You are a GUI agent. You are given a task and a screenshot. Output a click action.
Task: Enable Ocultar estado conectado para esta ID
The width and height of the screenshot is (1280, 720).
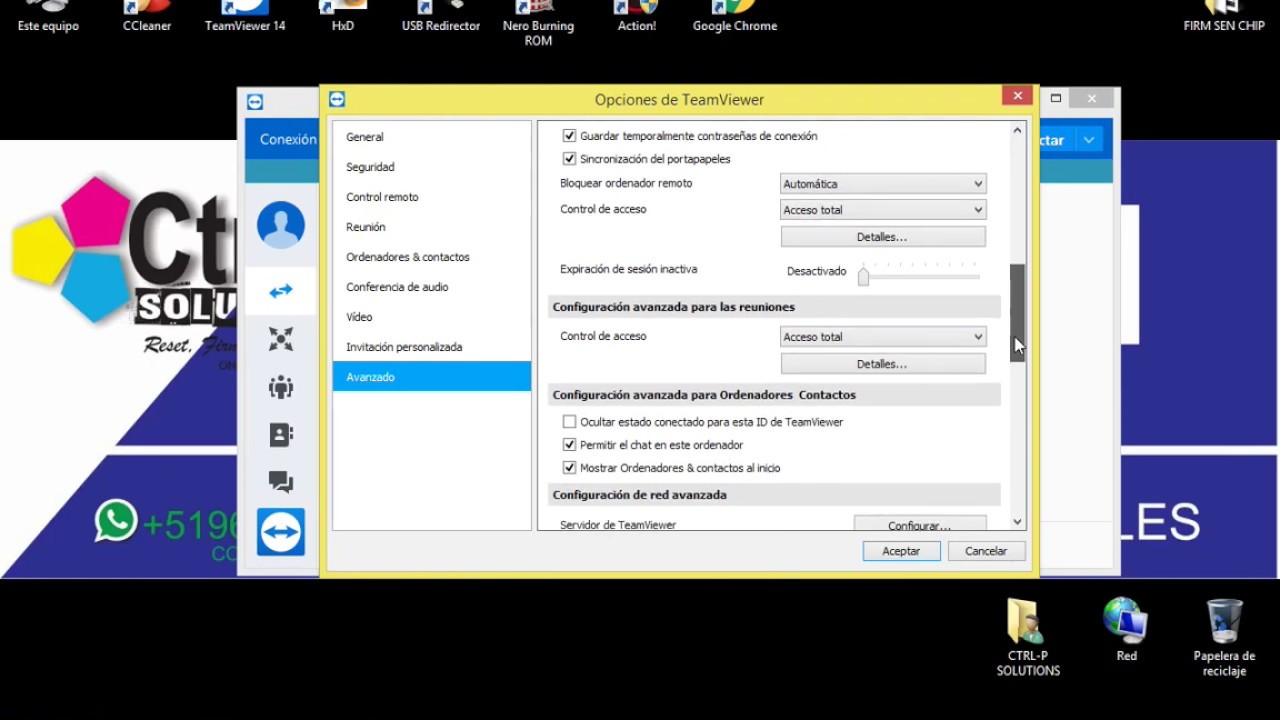[570, 422]
